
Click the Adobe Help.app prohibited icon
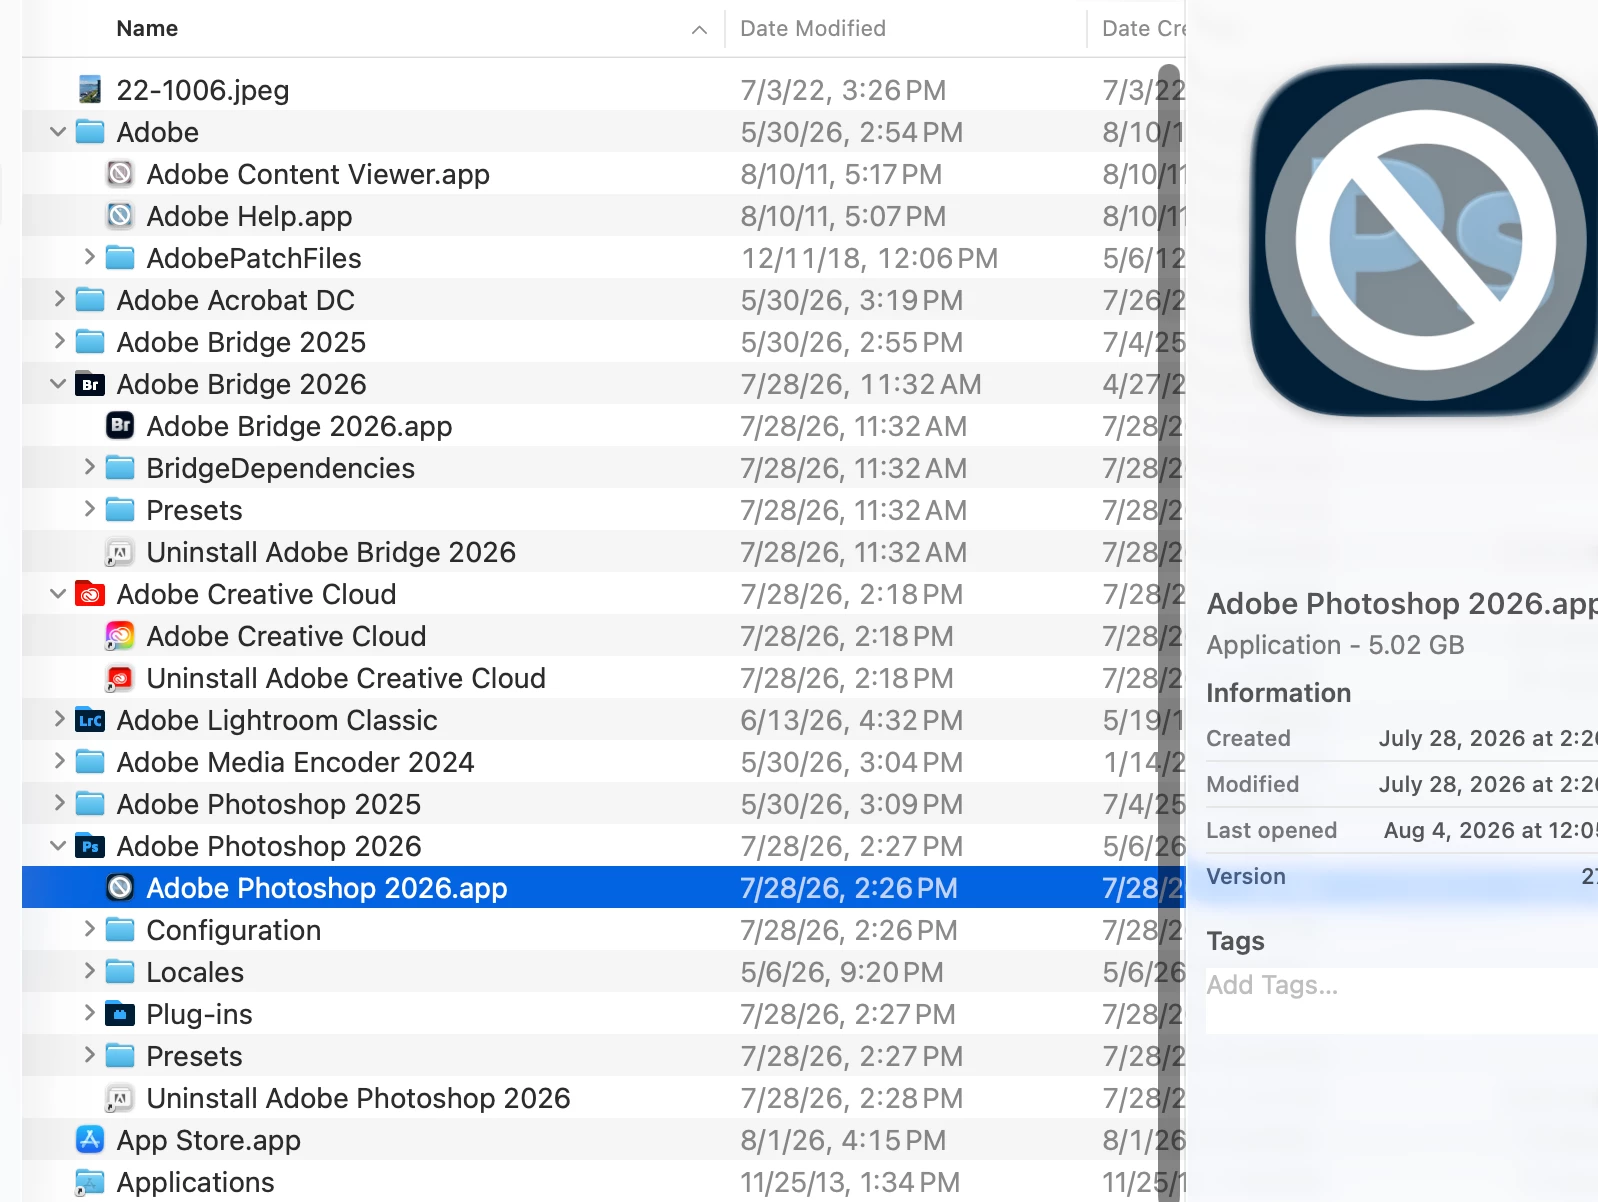(120, 216)
